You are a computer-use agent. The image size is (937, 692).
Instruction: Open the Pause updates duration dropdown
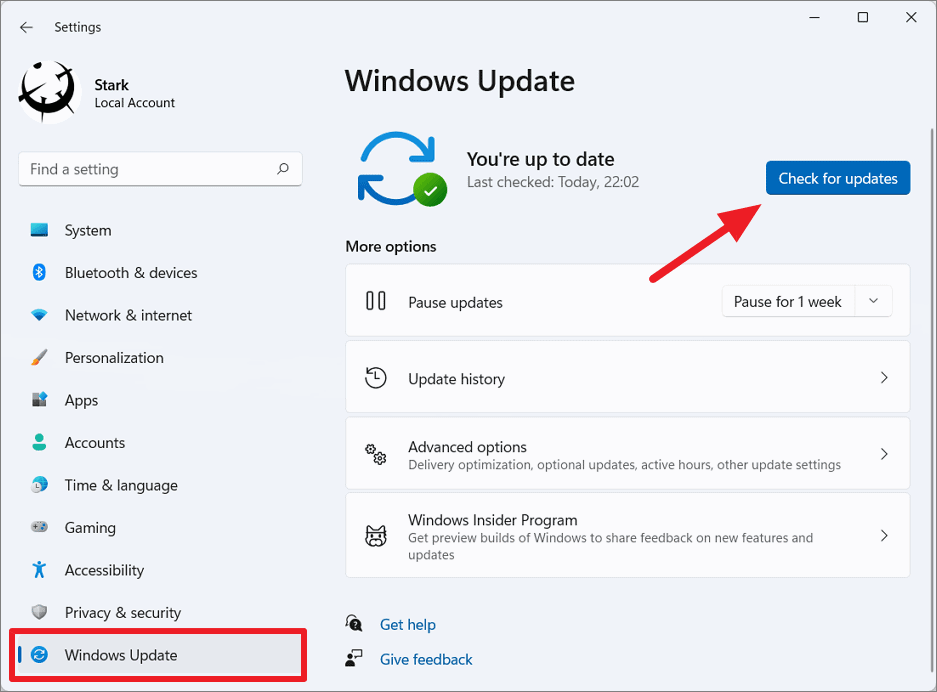click(872, 301)
